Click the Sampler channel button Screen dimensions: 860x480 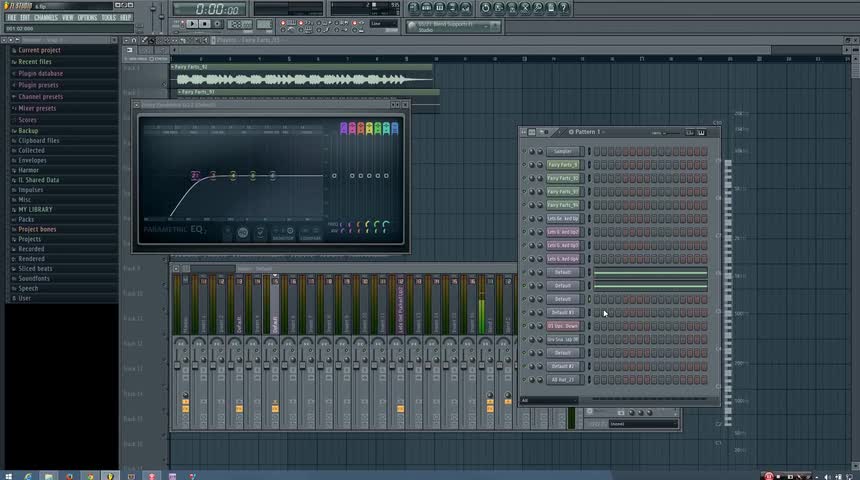(x=563, y=151)
